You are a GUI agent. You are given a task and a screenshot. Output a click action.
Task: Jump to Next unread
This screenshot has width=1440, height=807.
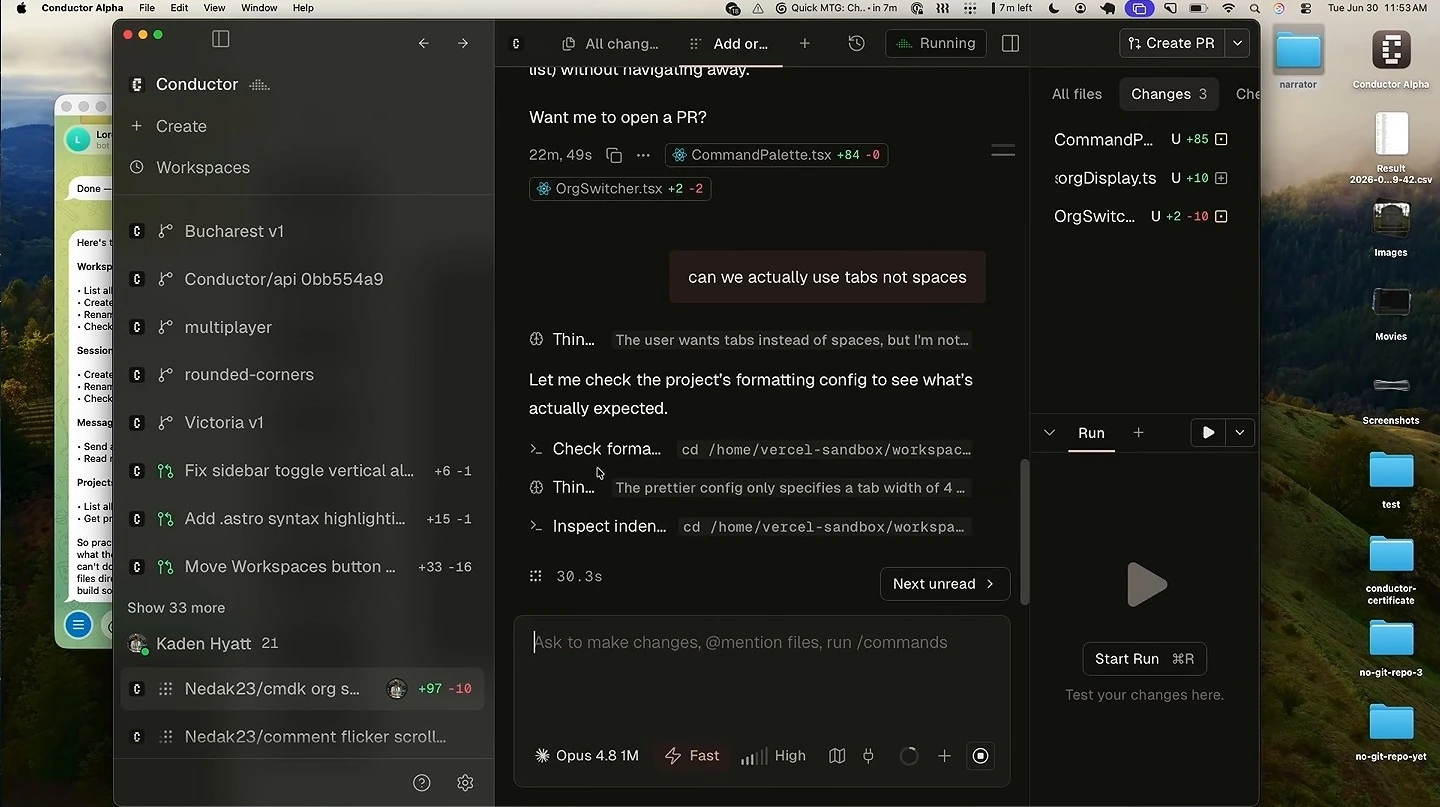pyautogui.click(x=945, y=584)
